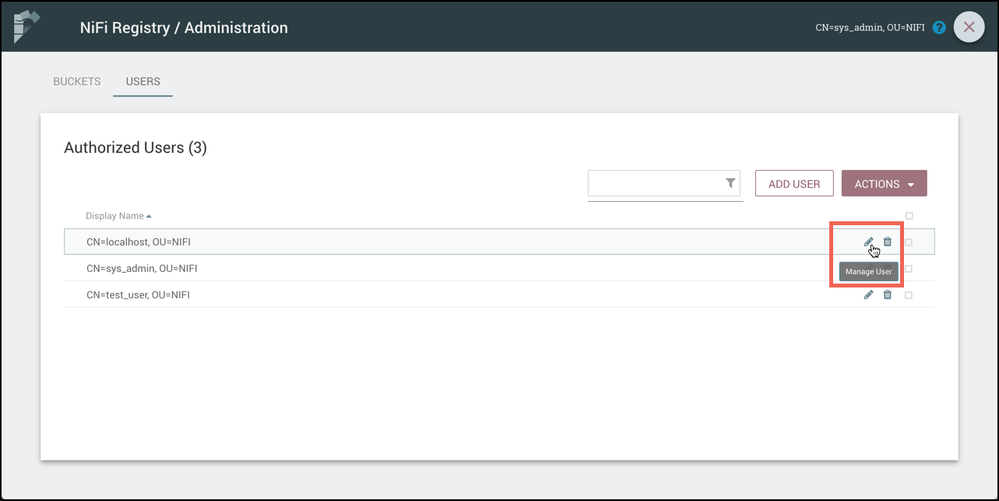Switch to the BUCKETS tab

(77, 82)
